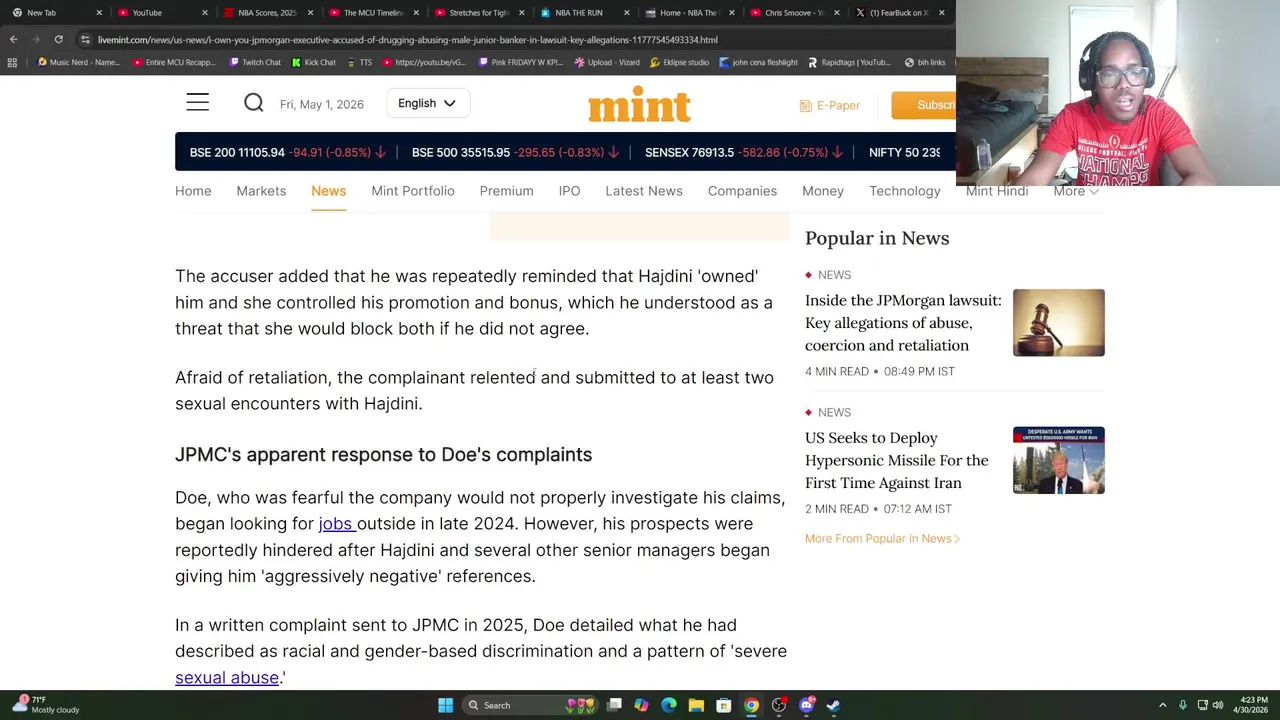Open 'US Seeks to Deploy Hypersonic Missile' headline
The image size is (1280, 720).
(x=897, y=460)
